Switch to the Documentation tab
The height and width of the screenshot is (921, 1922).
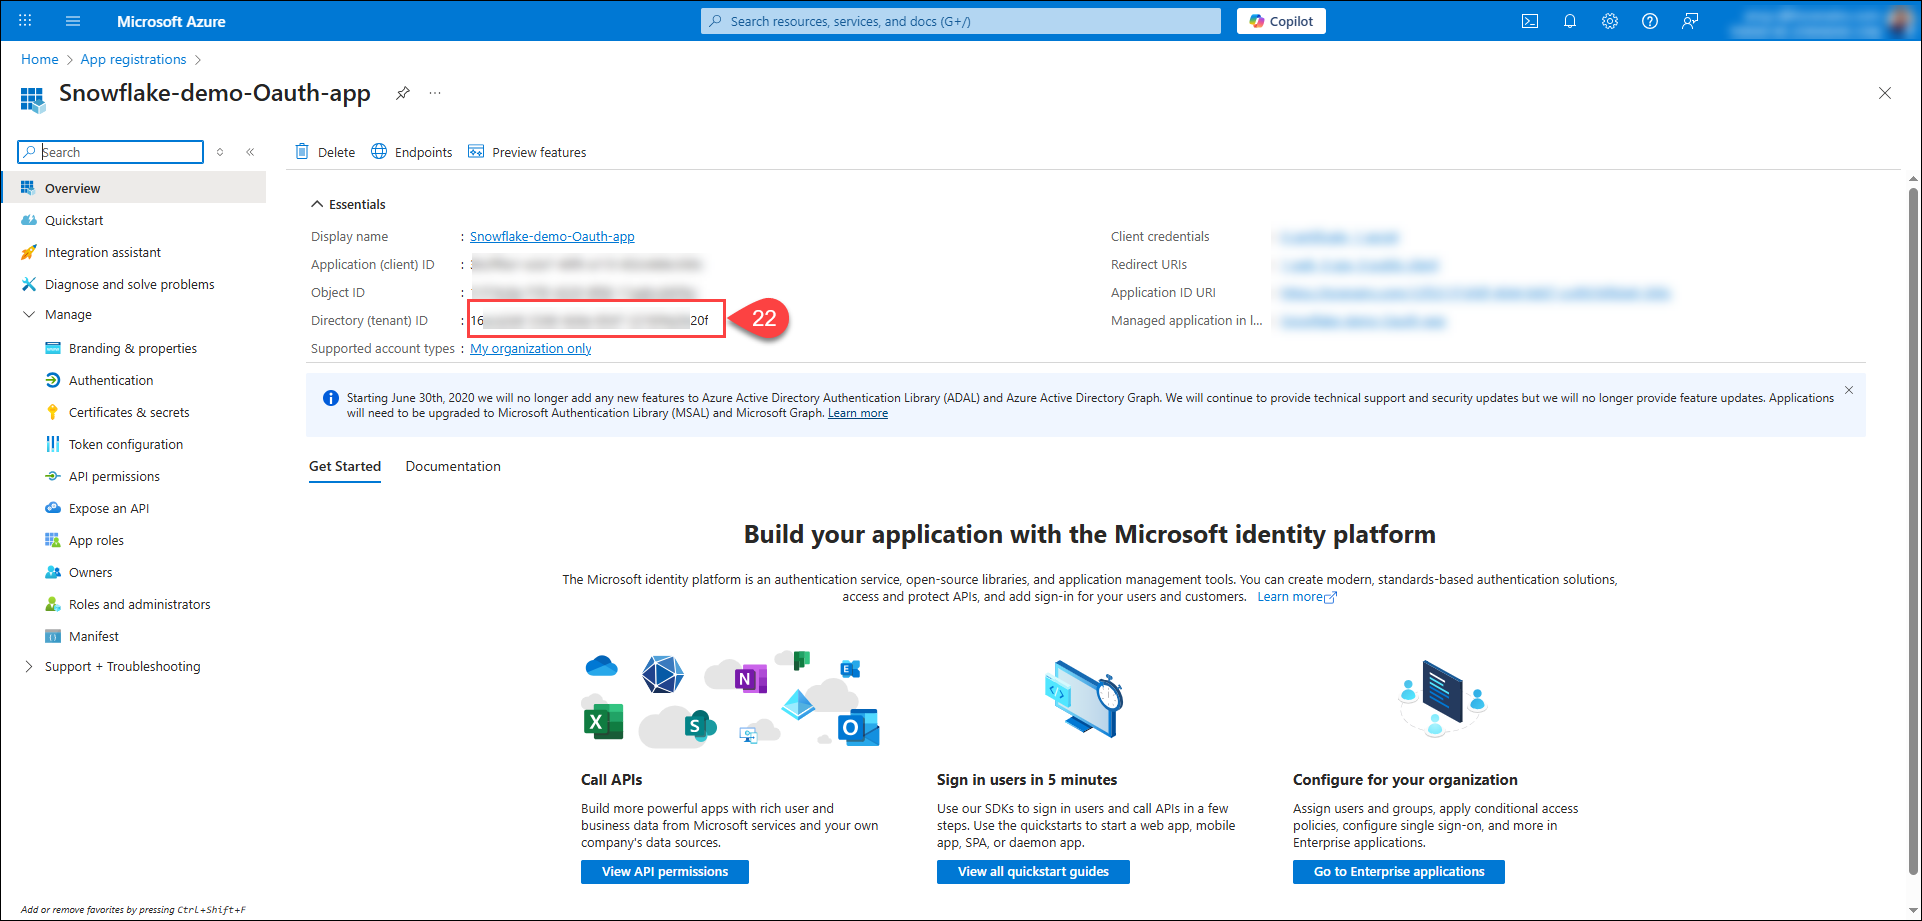click(x=453, y=466)
